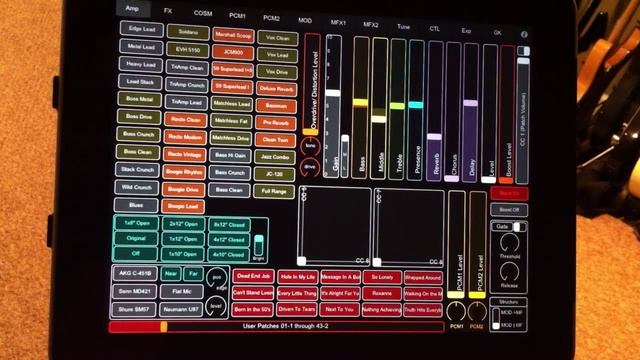Switch to the COSM tab

[203, 13]
